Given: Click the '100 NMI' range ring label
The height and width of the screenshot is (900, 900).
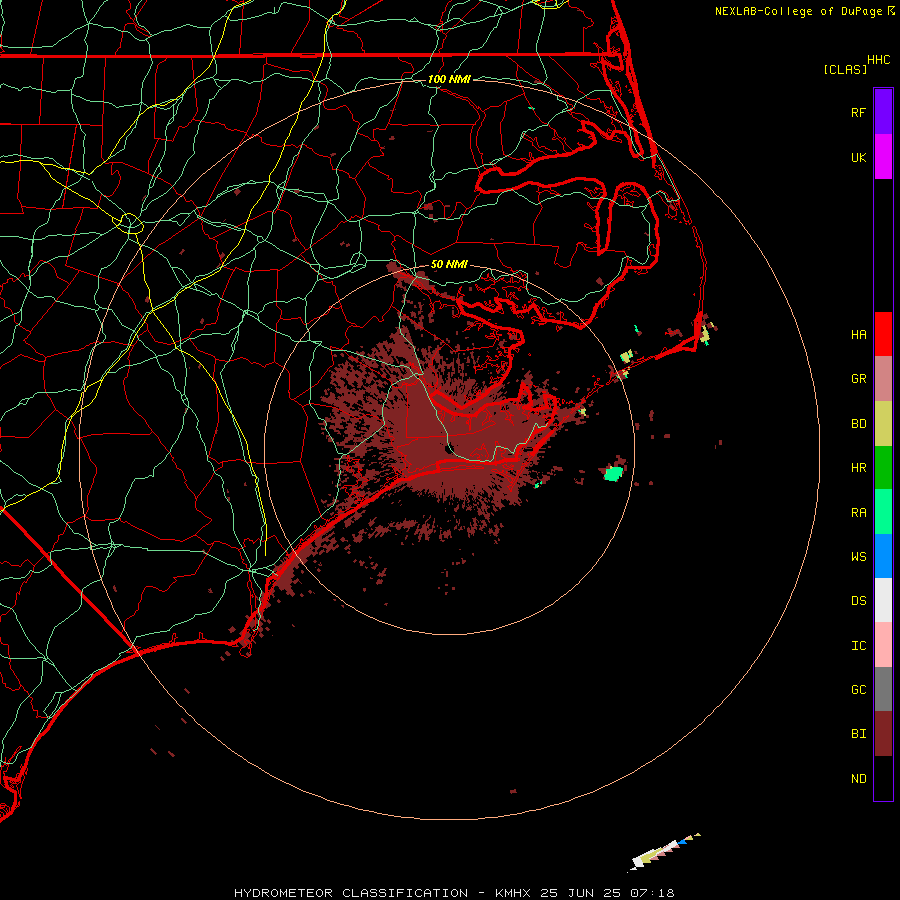Looking at the screenshot, I should (x=449, y=79).
